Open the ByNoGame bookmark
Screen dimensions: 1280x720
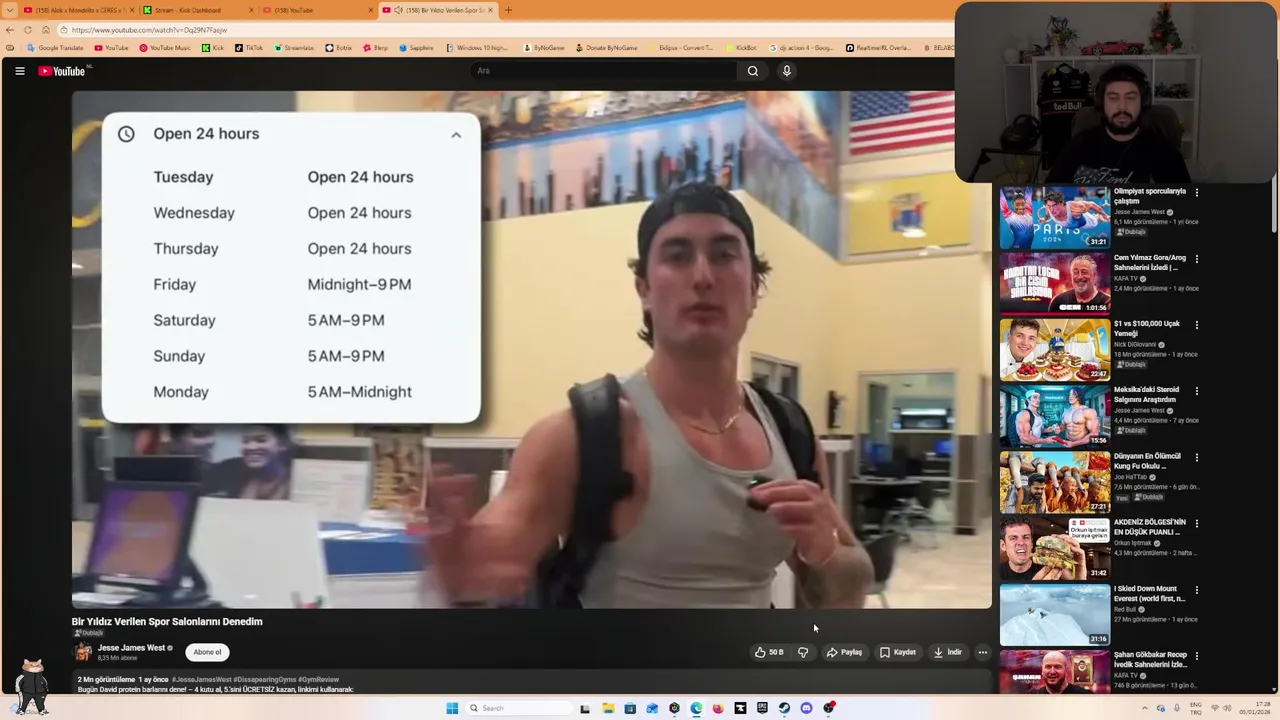544,48
